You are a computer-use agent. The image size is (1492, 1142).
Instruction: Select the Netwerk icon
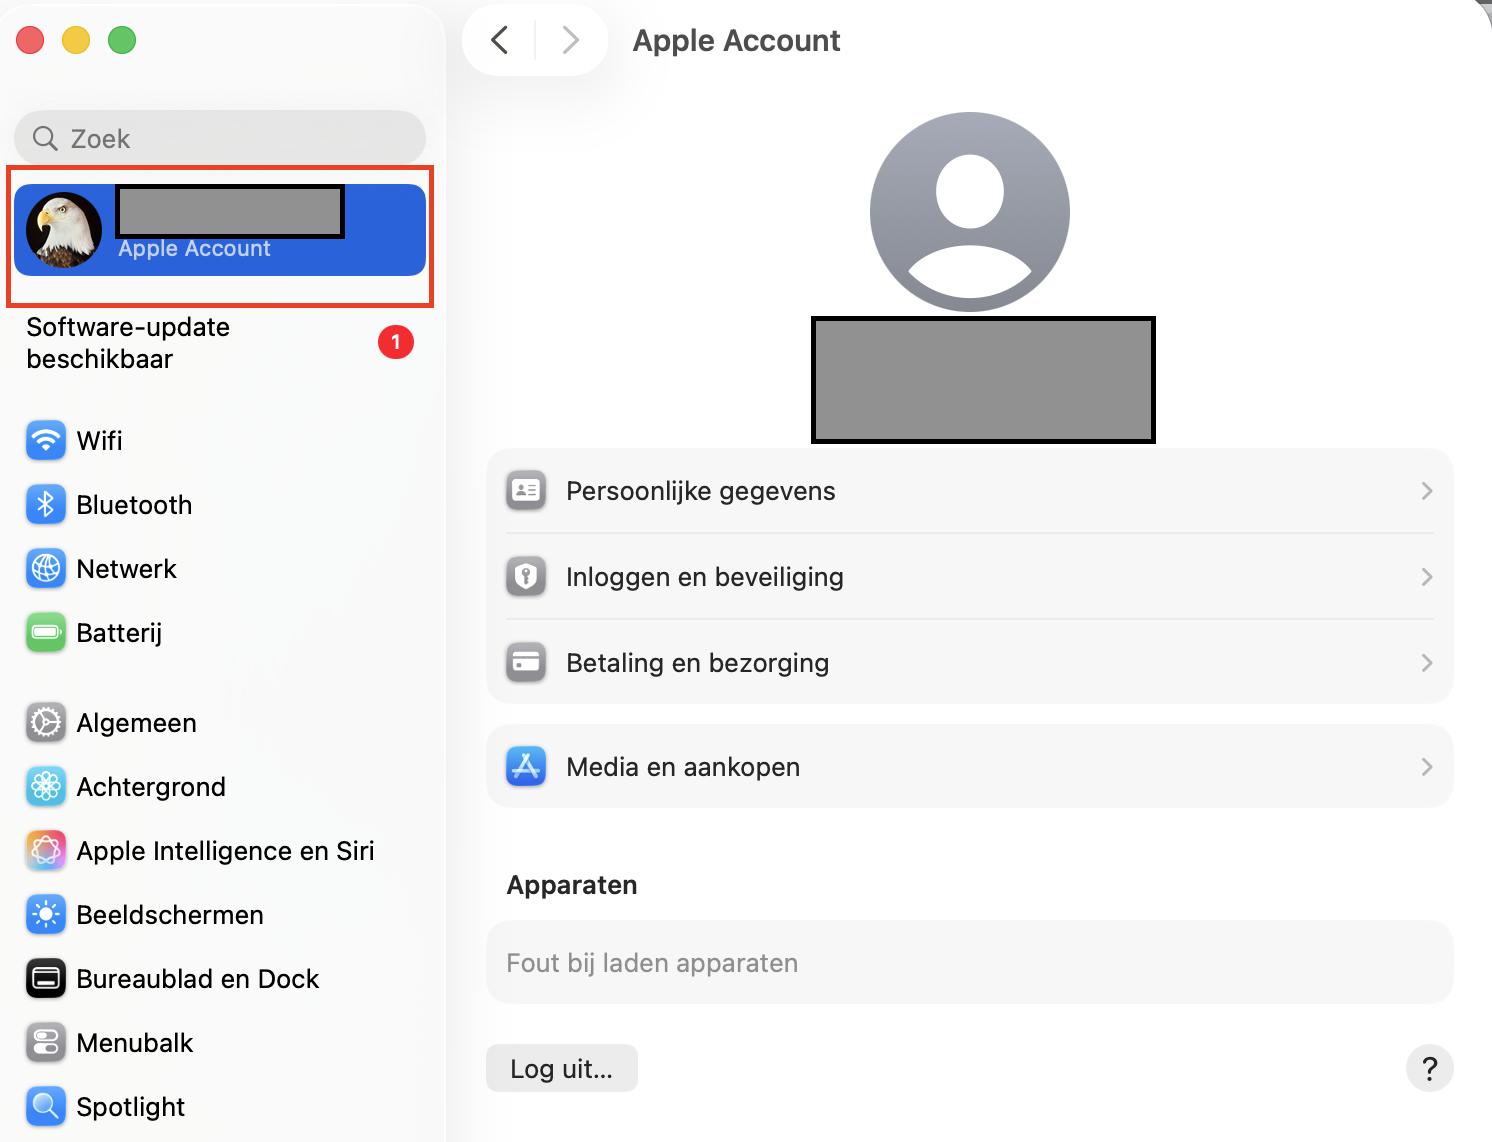pyautogui.click(x=45, y=568)
